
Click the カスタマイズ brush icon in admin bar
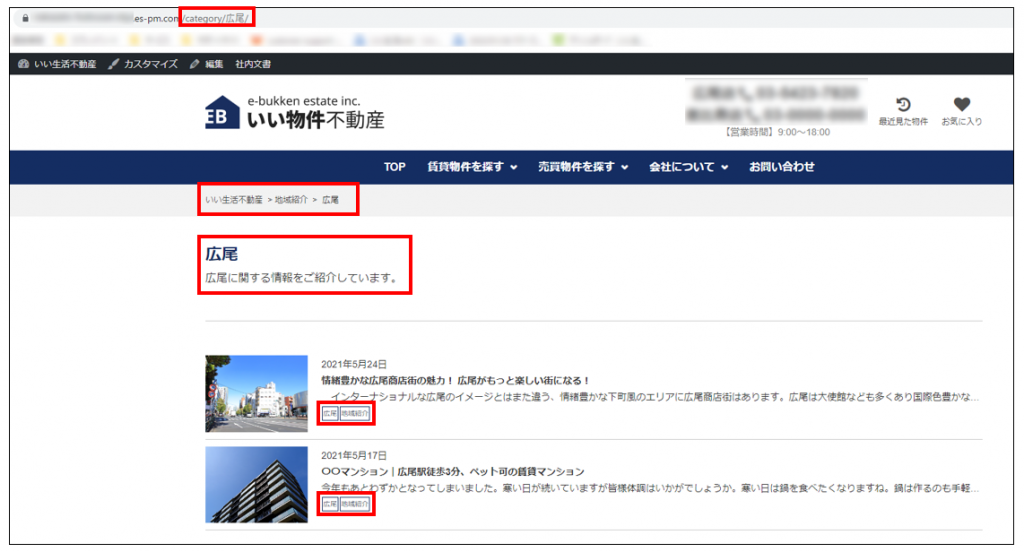(114, 64)
